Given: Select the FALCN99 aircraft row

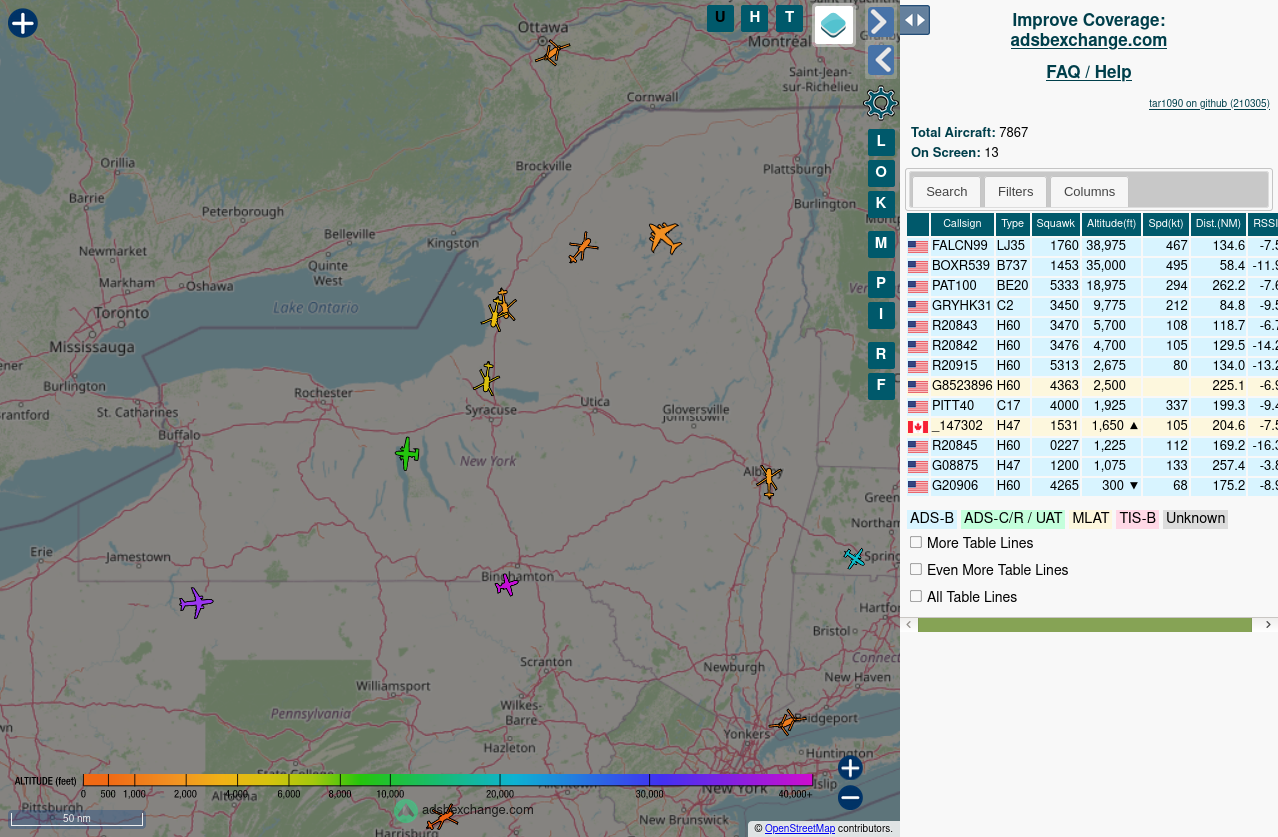Looking at the screenshot, I should (x=1092, y=246).
